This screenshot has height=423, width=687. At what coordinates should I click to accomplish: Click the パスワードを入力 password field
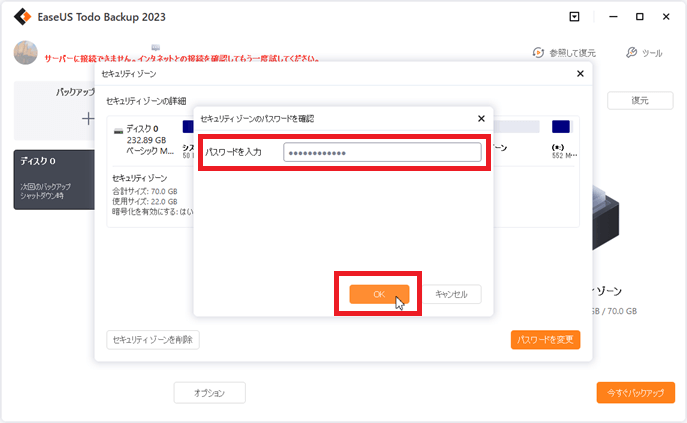pos(382,153)
